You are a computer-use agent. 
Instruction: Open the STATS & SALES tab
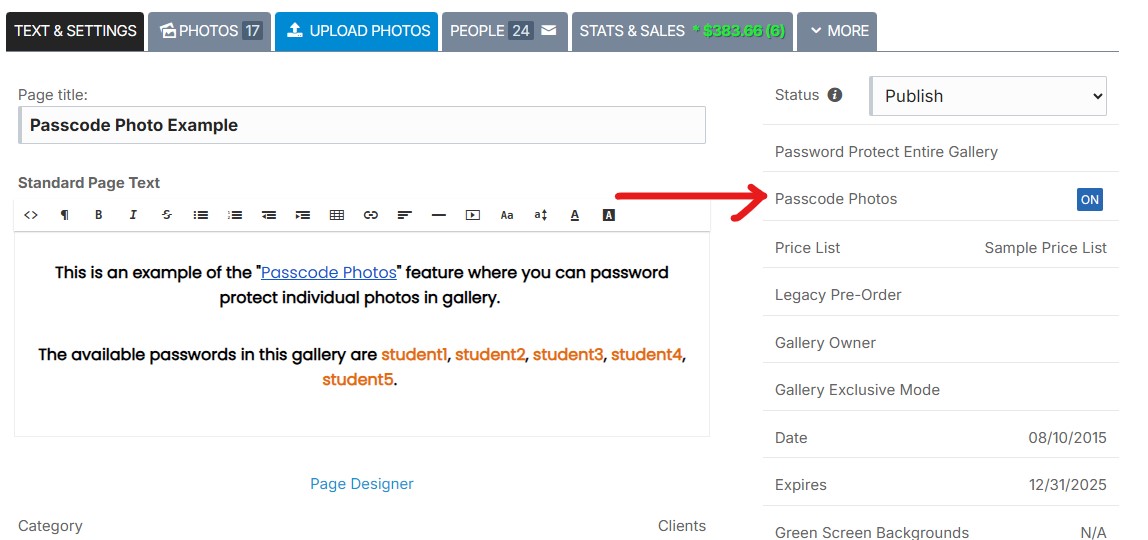click(682, 31)
